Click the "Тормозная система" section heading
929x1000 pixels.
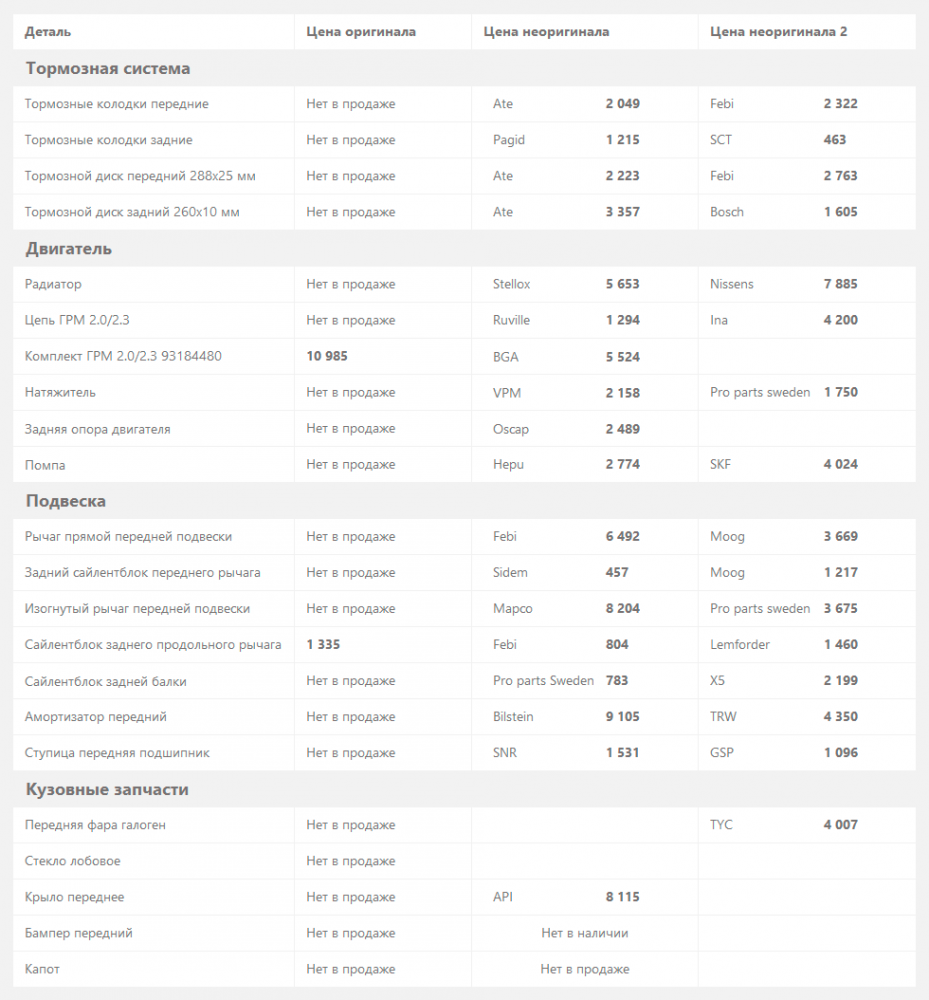[107, 69]
